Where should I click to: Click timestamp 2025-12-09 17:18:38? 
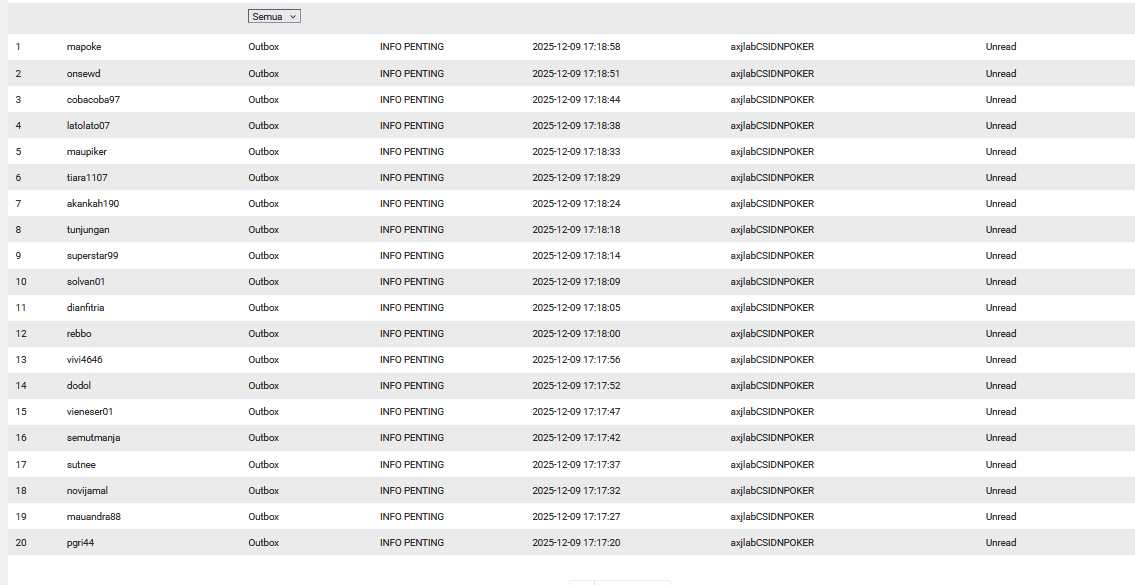coord(576,126)
